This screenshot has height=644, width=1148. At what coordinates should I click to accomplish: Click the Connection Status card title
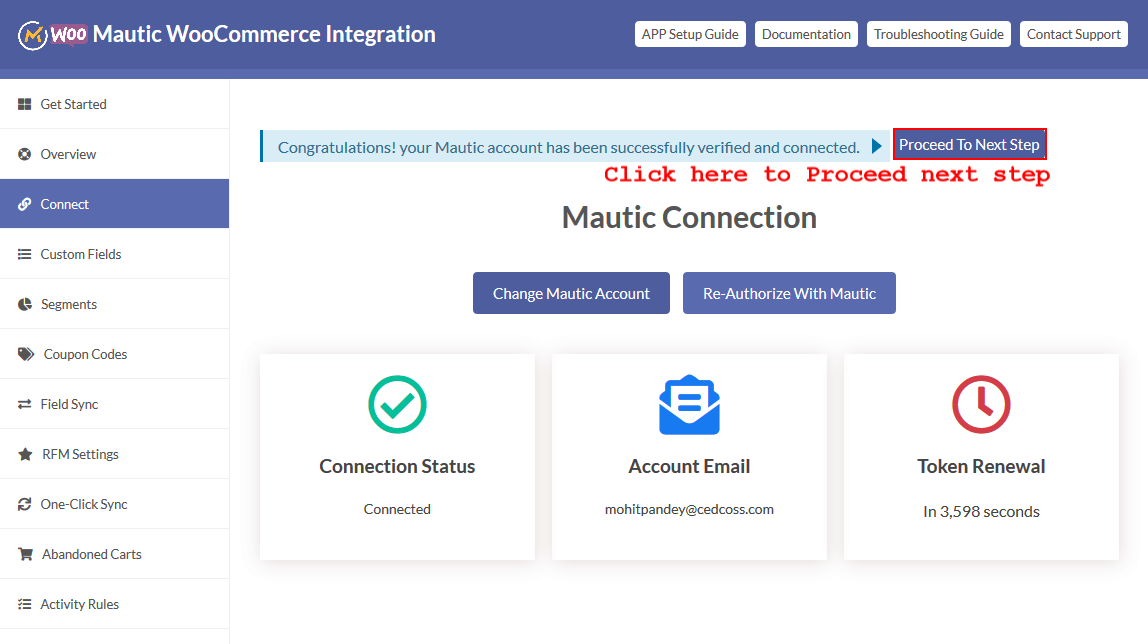tap(397, 466)
